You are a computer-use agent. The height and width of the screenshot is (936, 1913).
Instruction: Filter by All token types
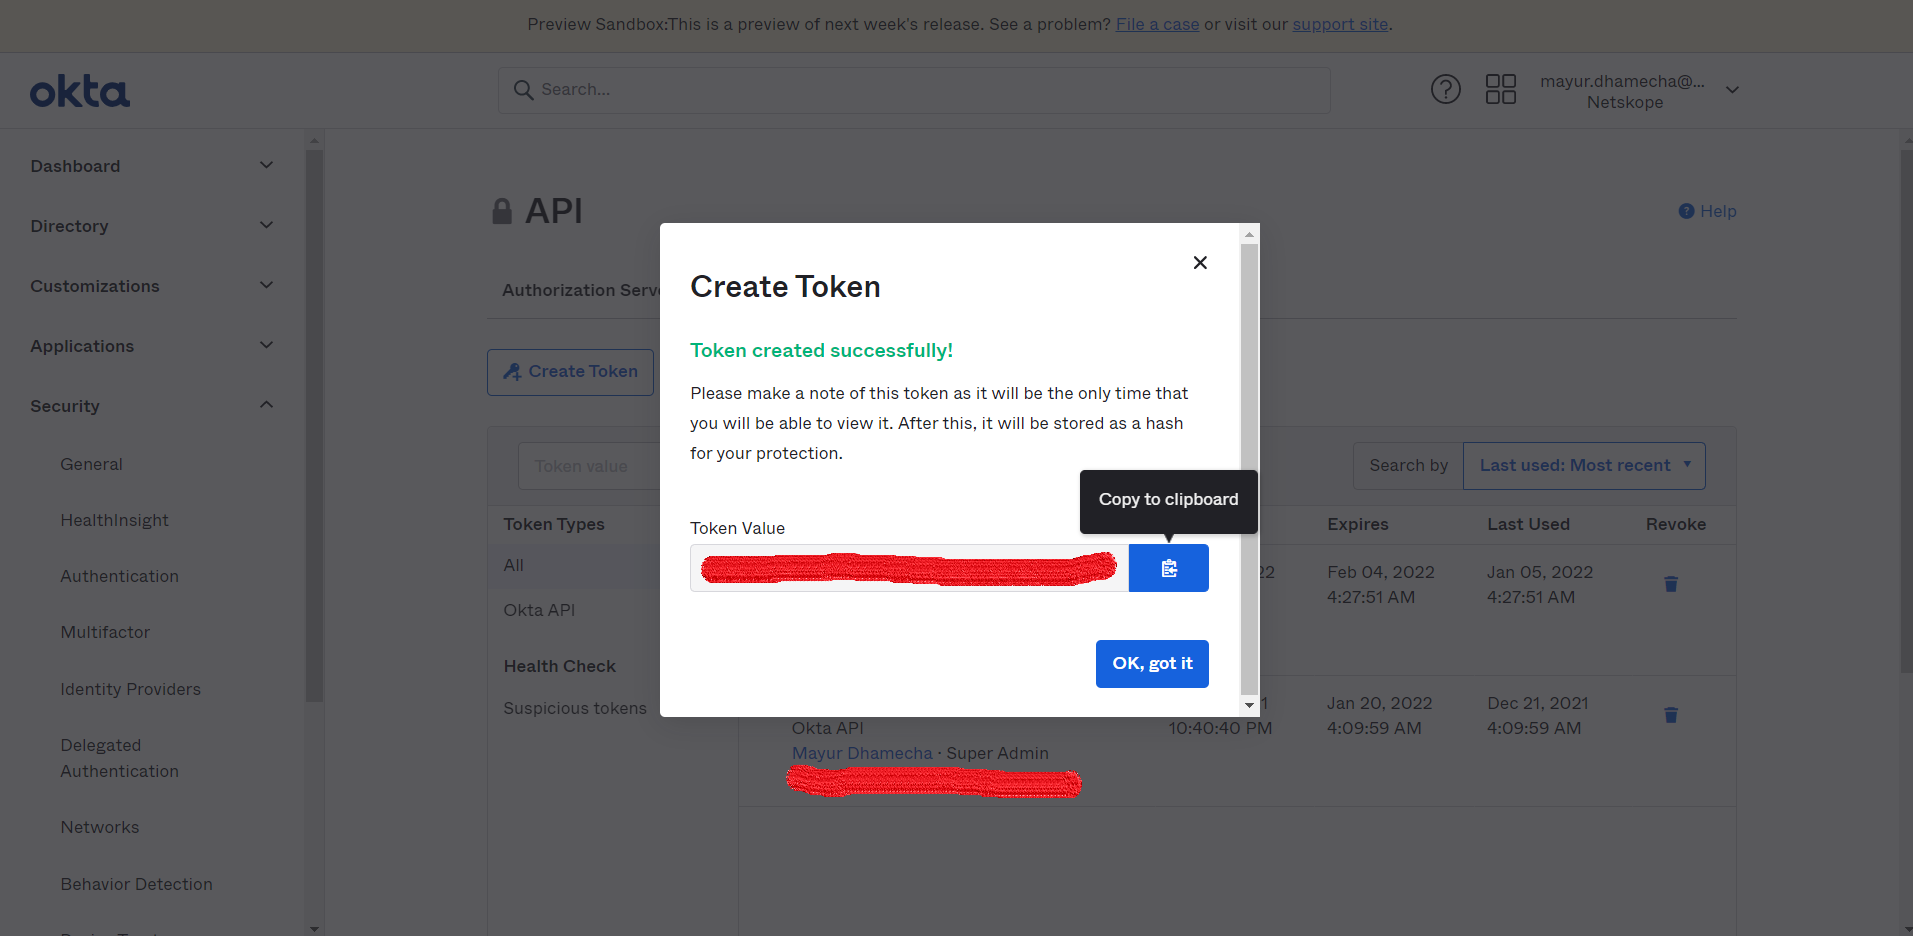pyautogui.click(x=513, y=565)
